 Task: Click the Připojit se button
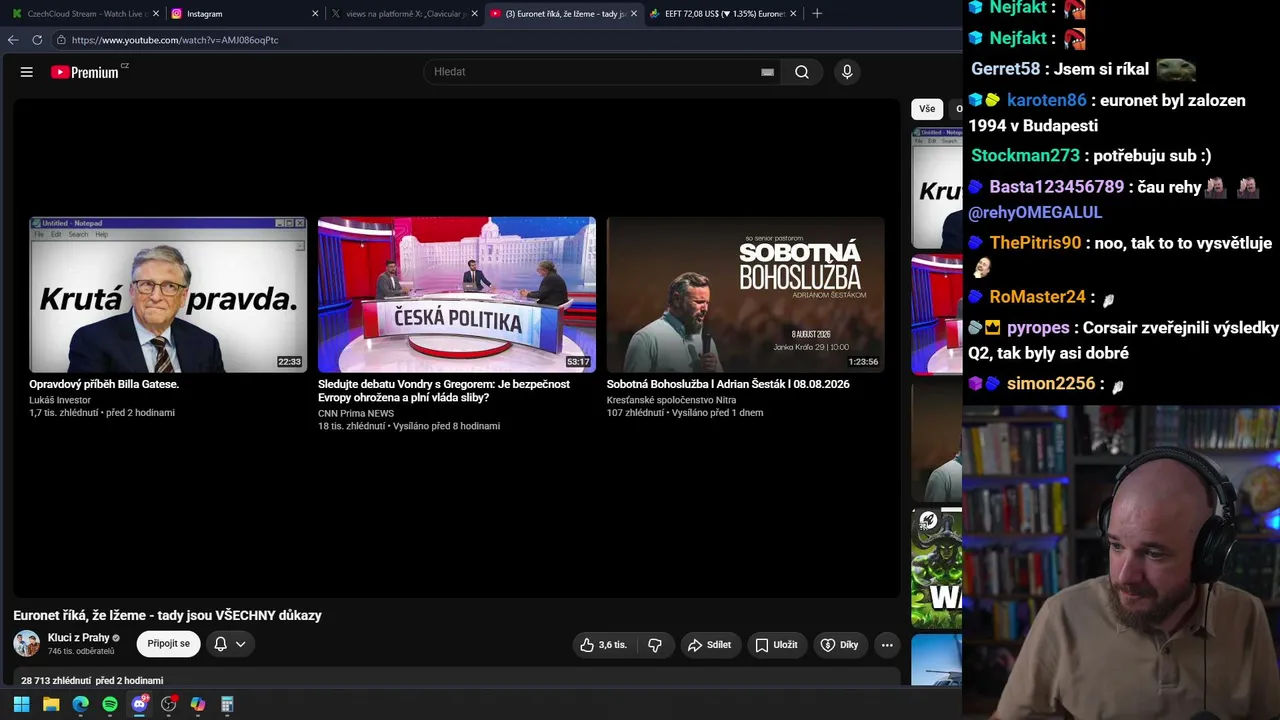tap(168, 644)
